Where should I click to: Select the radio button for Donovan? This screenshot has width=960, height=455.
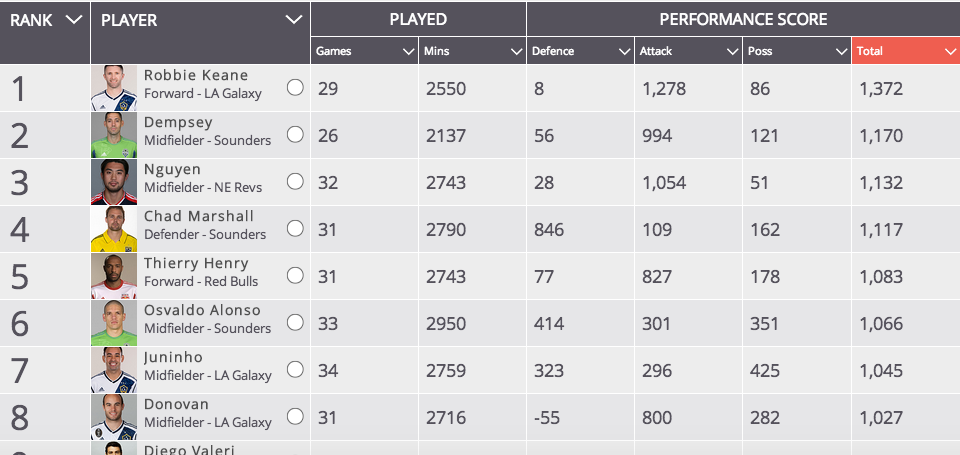click(295, 417)
